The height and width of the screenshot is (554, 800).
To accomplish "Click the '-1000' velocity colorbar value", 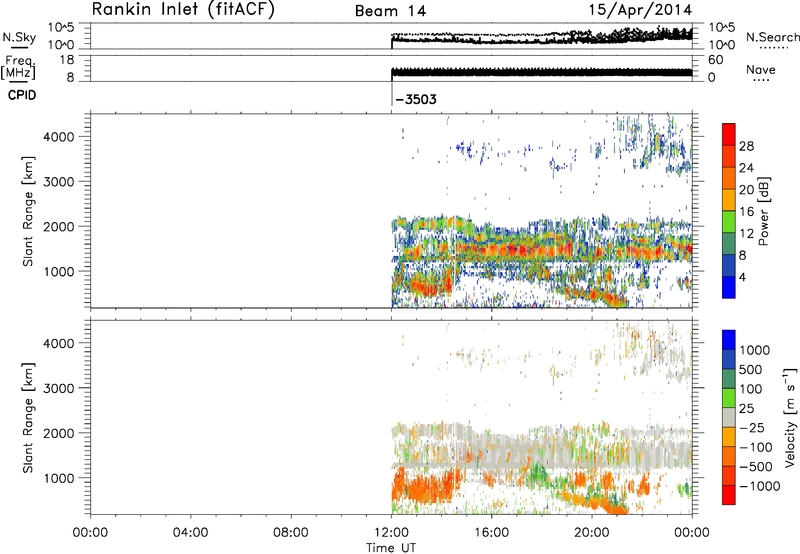I will tap(760, 486).
